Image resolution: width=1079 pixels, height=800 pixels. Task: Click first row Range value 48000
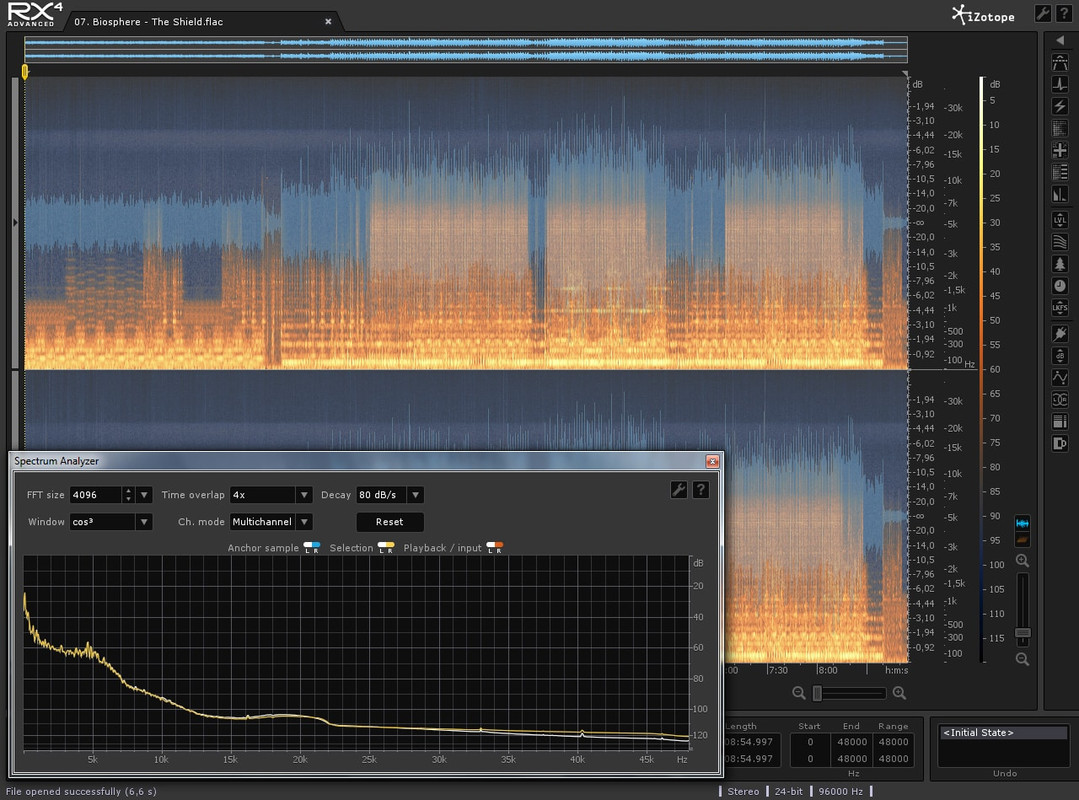893,742
